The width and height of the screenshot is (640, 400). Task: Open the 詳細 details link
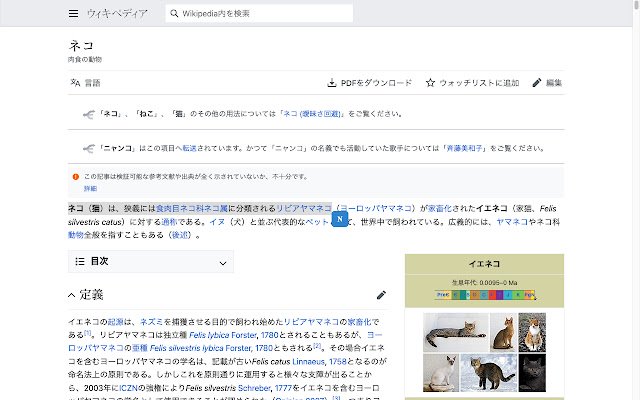[90, 189]
